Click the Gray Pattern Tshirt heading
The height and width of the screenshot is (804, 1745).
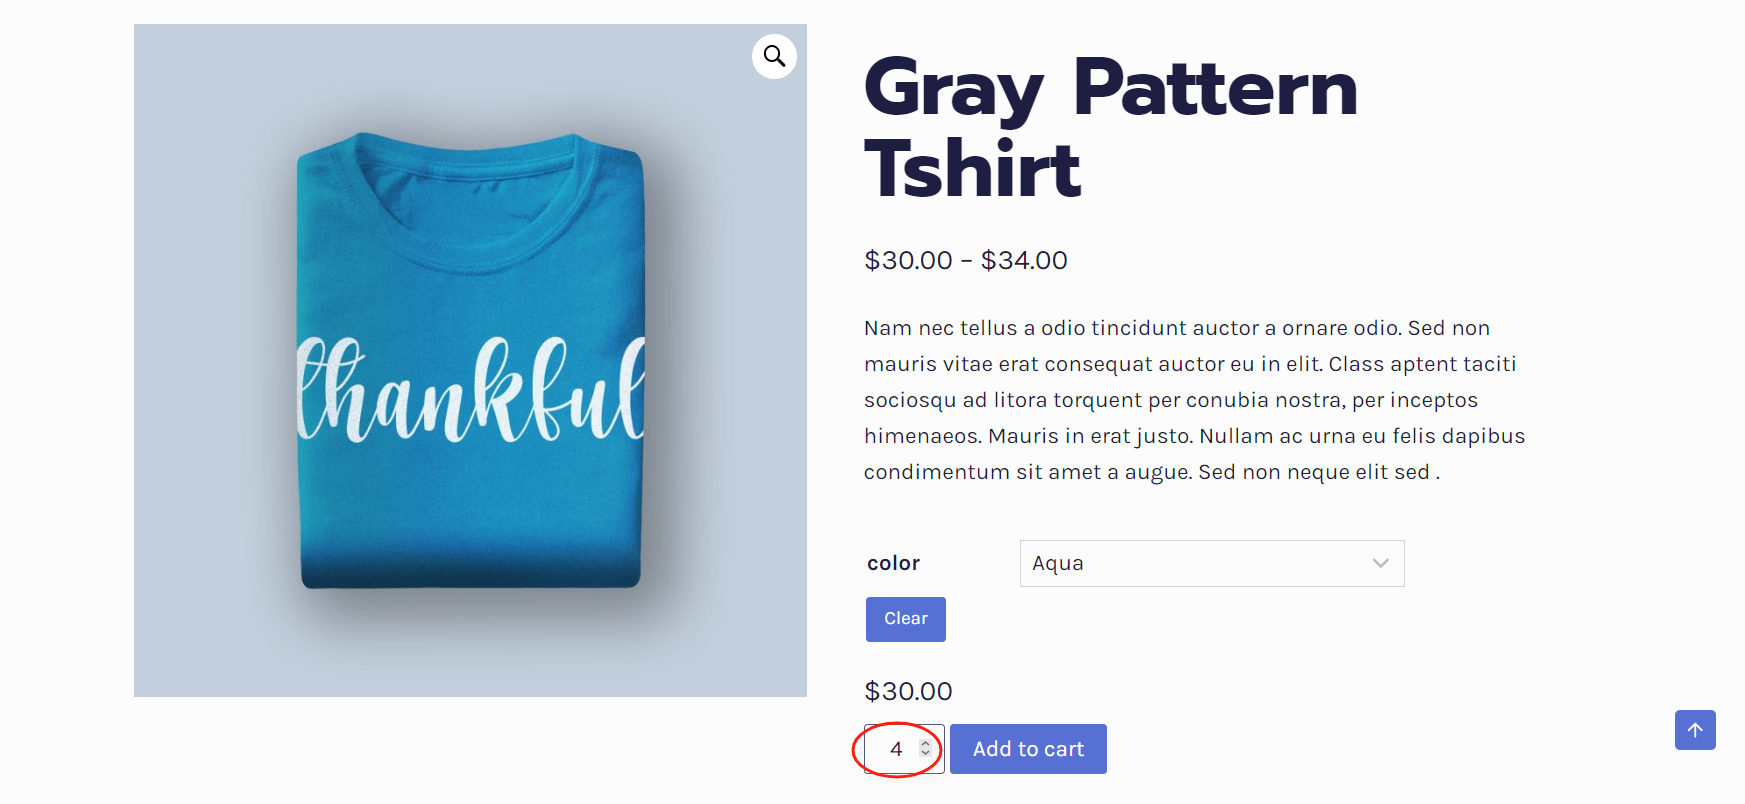1110,127
